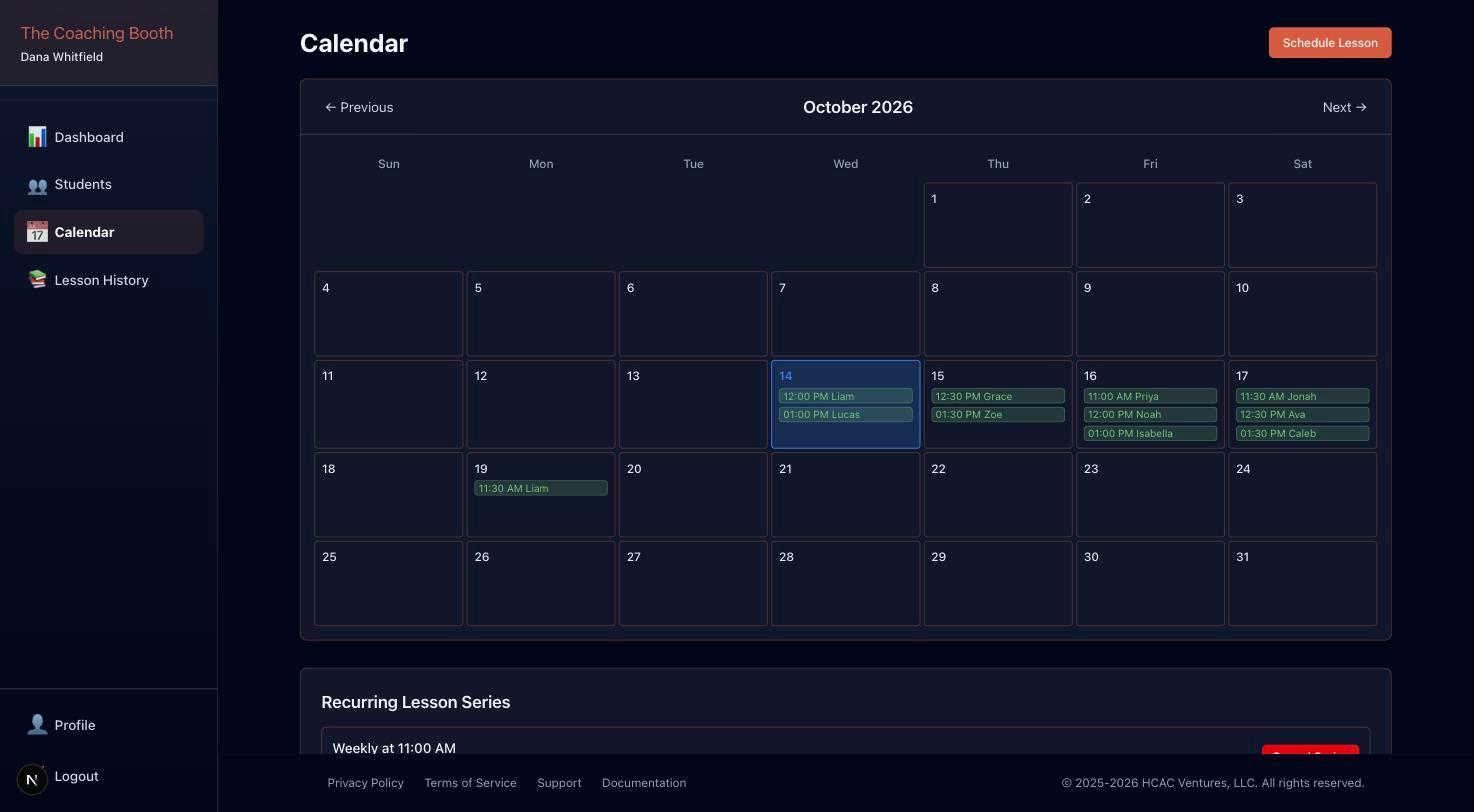Open the 01:30 PM Caleb lesson
1474x812 pixels.
point(1303,434)
